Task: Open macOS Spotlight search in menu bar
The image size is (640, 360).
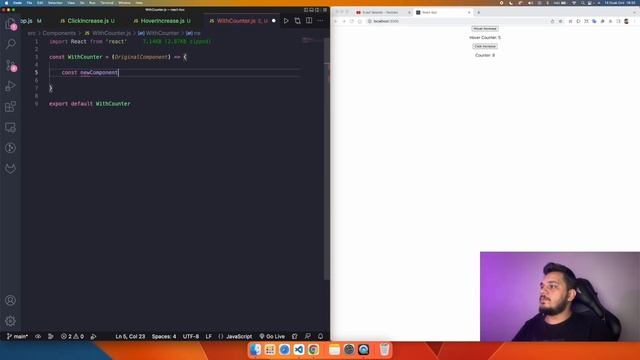Action: click(582, 2)
